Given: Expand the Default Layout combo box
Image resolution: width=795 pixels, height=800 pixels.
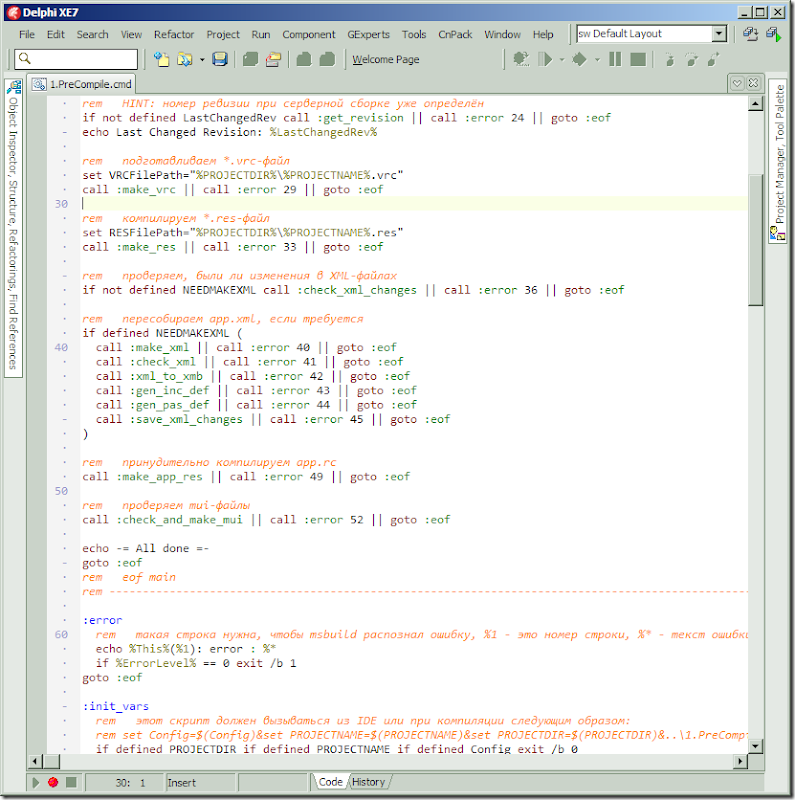Looking at the screenshot, I should (x=718, y=34).
